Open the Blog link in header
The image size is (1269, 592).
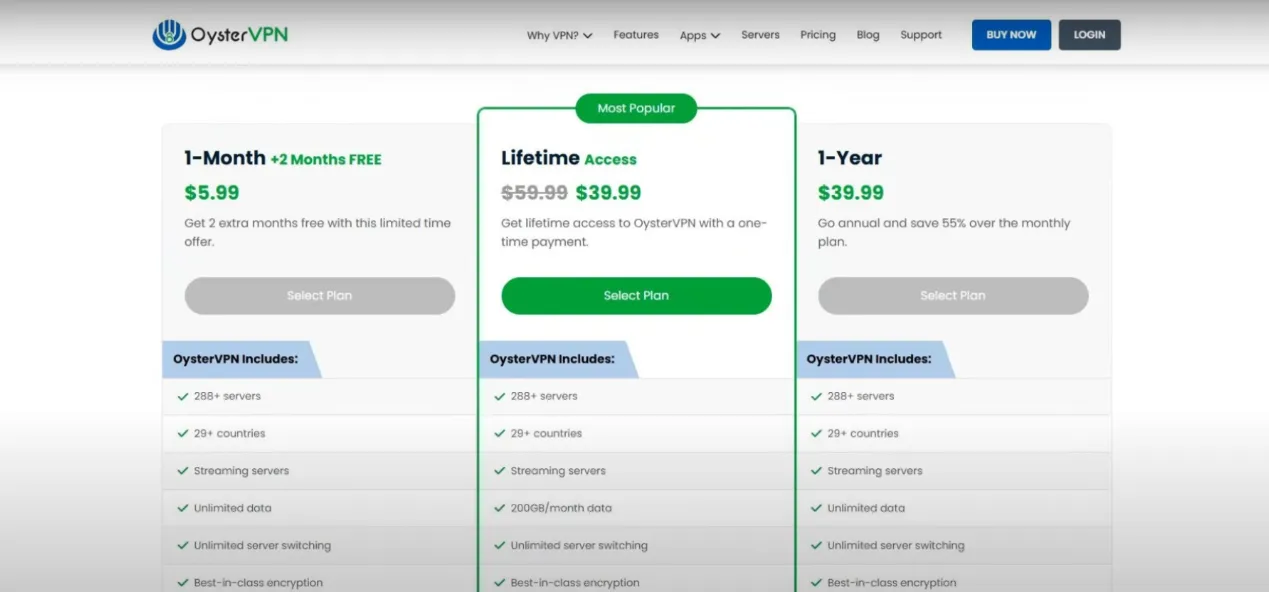click(x=868, y=35)
